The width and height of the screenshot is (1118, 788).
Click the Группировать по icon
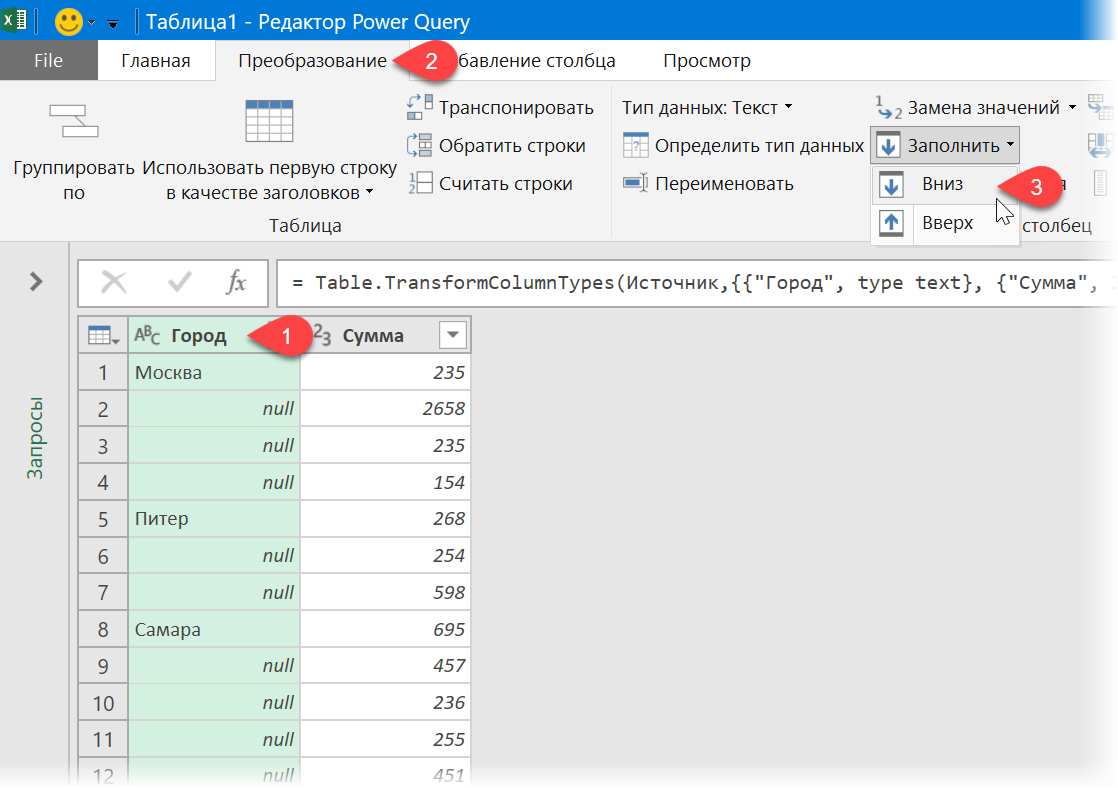click(x=73, y=121)
